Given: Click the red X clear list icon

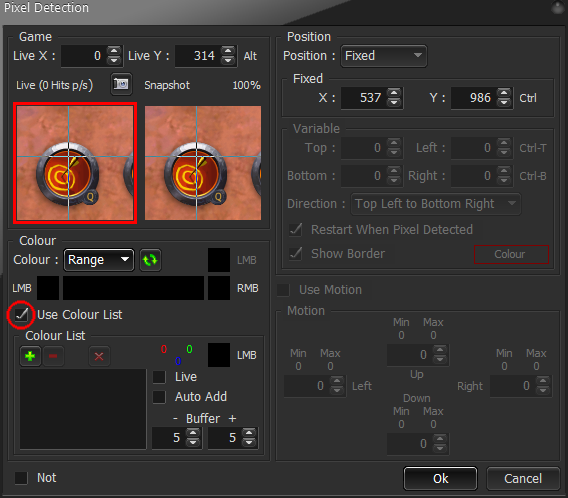Looking at the screenshot, I should (99, 356).
